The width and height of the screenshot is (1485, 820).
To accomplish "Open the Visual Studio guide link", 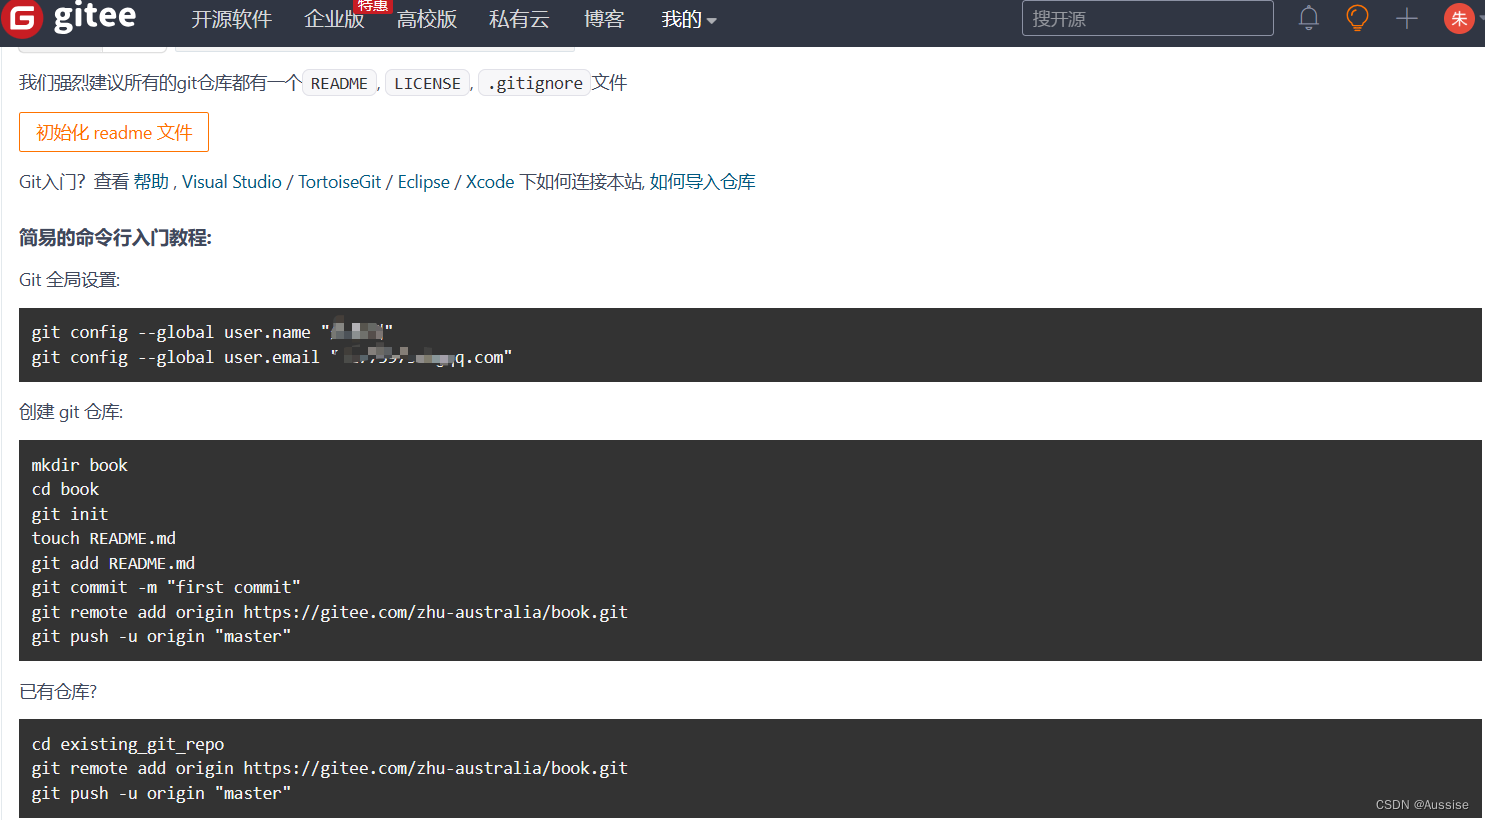I will click(x=232, y=182).
